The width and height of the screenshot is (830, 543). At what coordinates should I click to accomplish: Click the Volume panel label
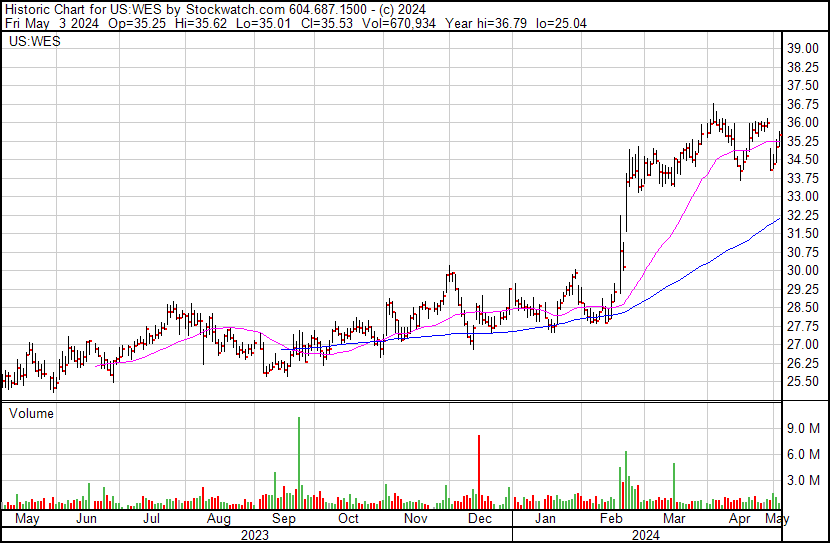(31, 413)
